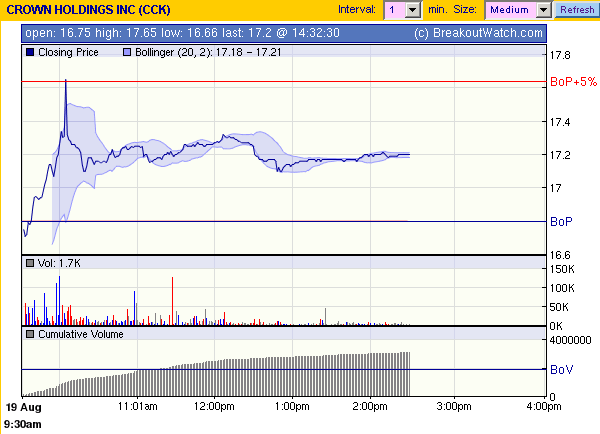This screenshot has width=600, height=434.
Task: Click the open/high/low/last quote text
Action: coord(182,33)
